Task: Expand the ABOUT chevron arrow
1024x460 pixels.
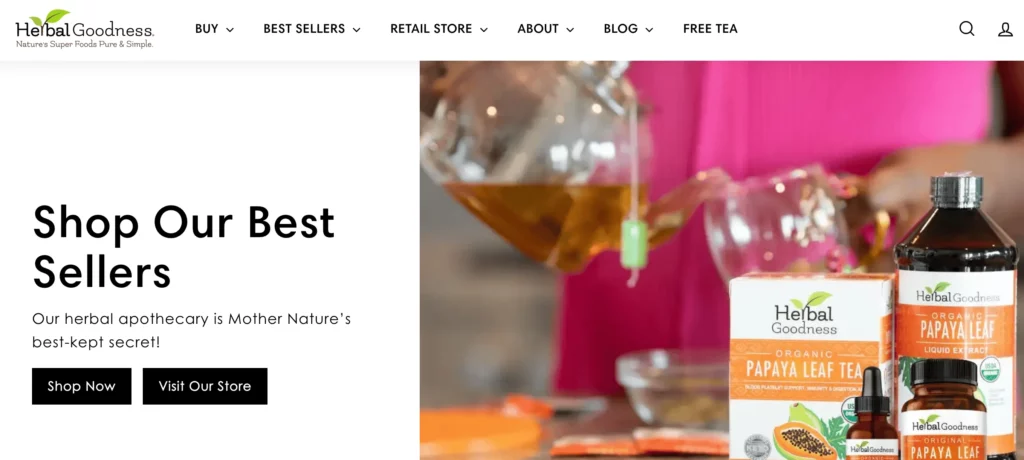Action: coord(570,29)
